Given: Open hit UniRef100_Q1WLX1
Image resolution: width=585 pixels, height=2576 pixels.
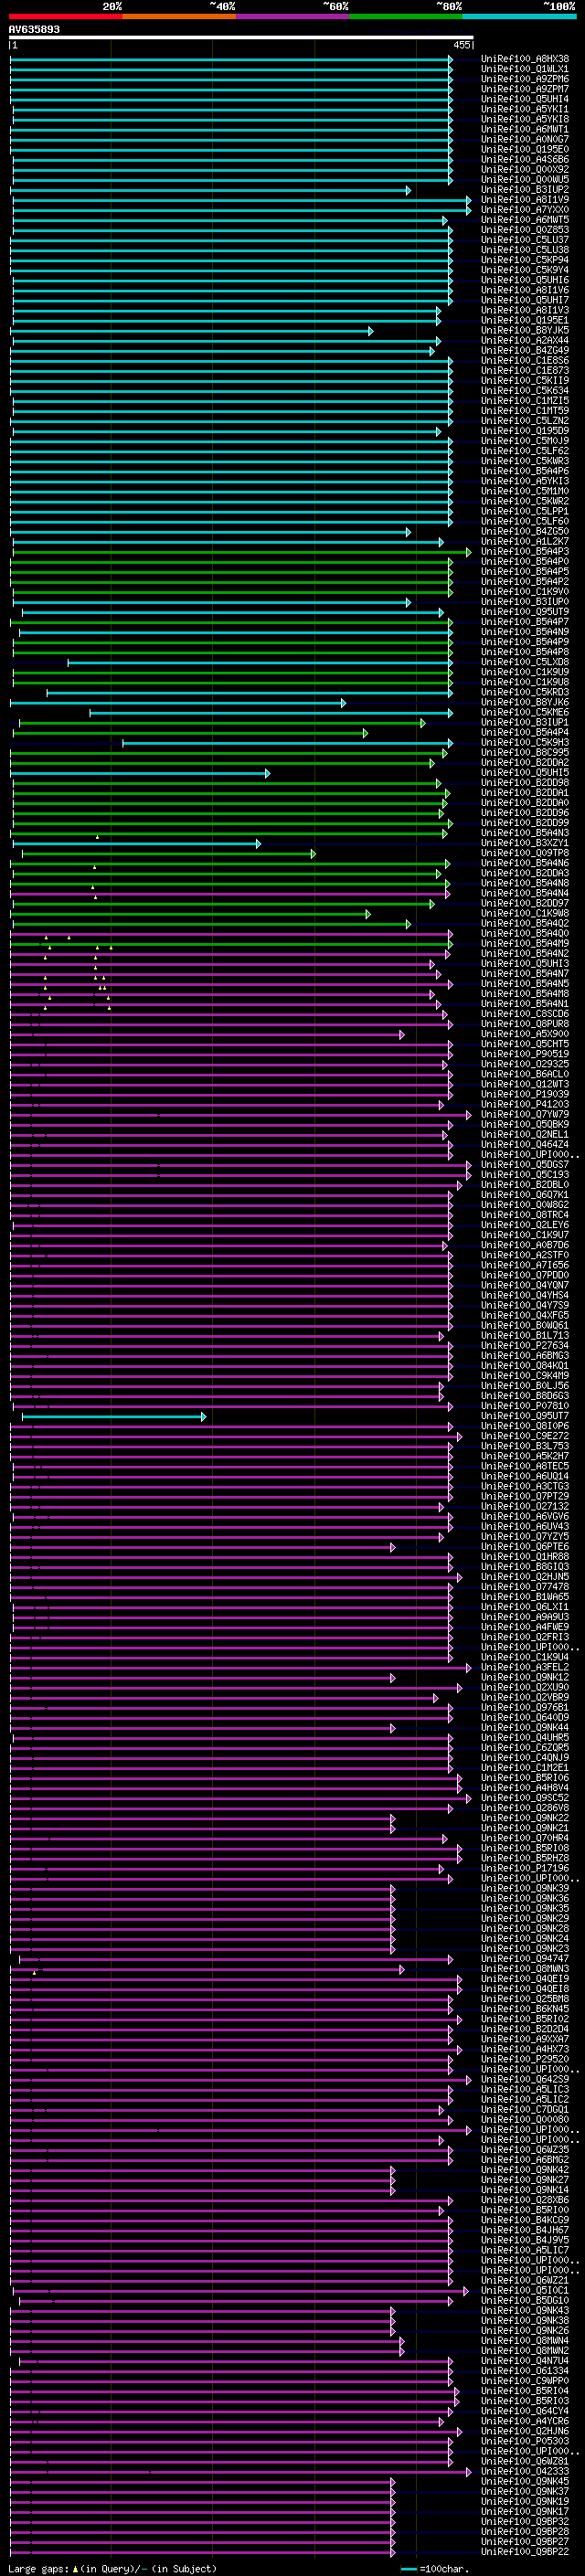Looking at the screenshot, I should click(525, 69).
